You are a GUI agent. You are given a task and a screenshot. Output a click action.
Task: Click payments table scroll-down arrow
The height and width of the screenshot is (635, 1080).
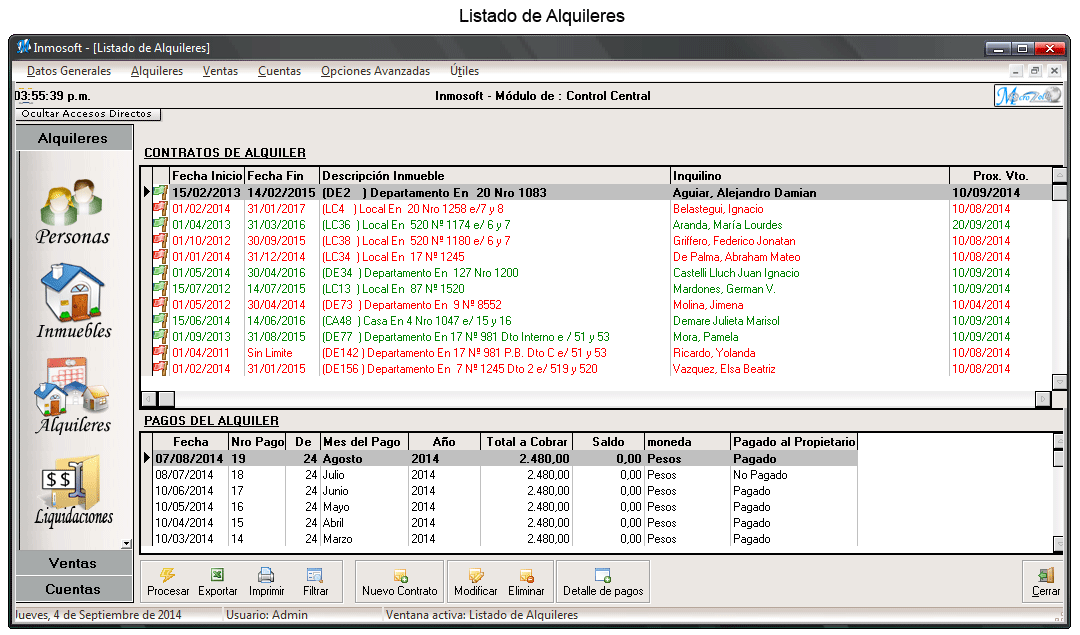click(x=1059, y=545)
